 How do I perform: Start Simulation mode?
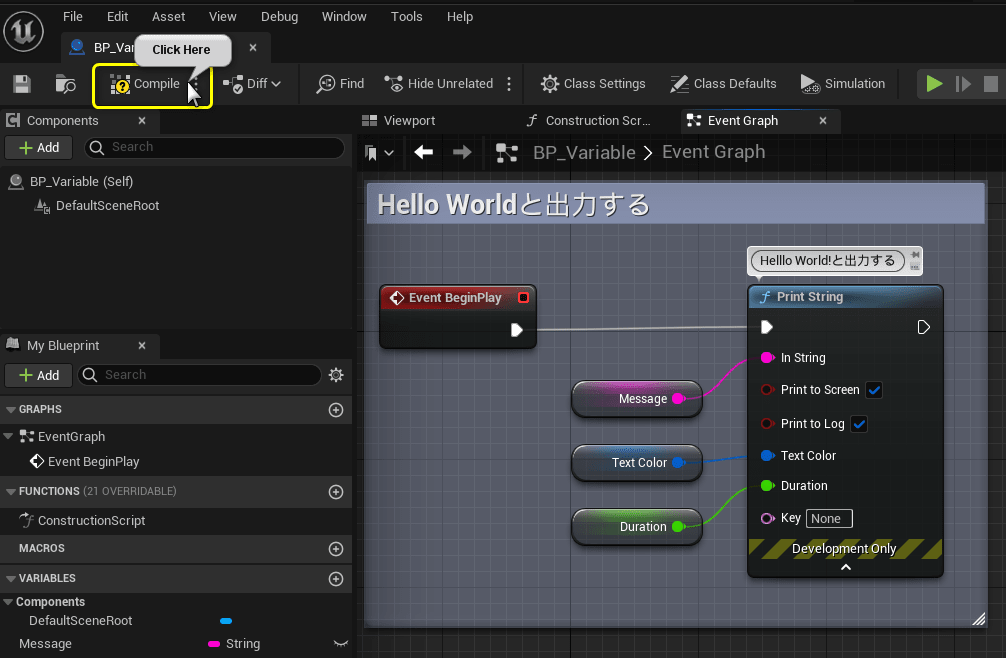coord(843,83)
